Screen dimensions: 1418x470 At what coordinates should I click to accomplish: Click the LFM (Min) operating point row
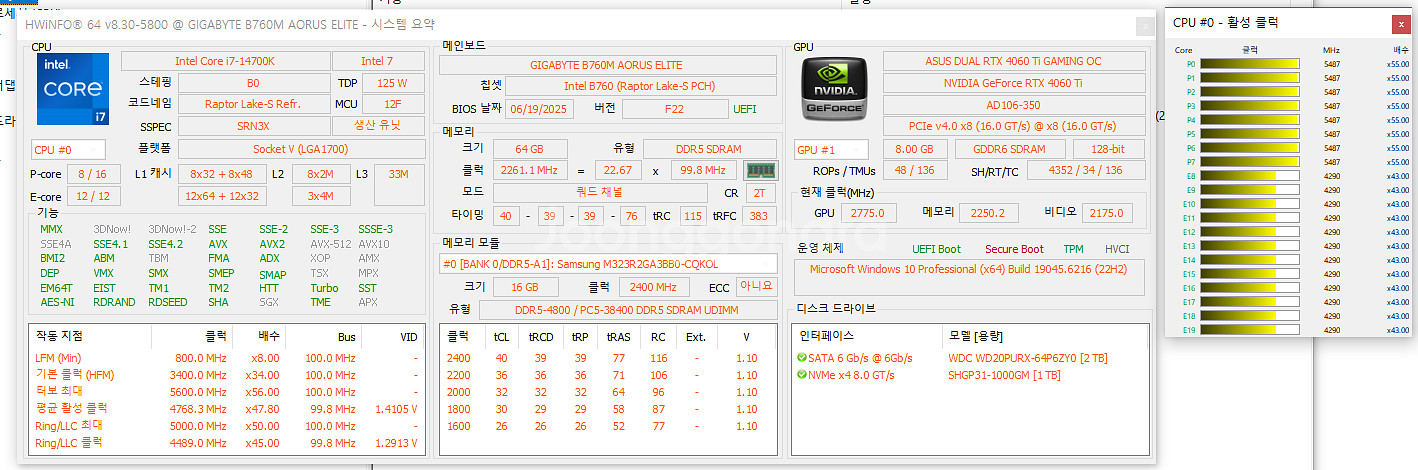226,358
